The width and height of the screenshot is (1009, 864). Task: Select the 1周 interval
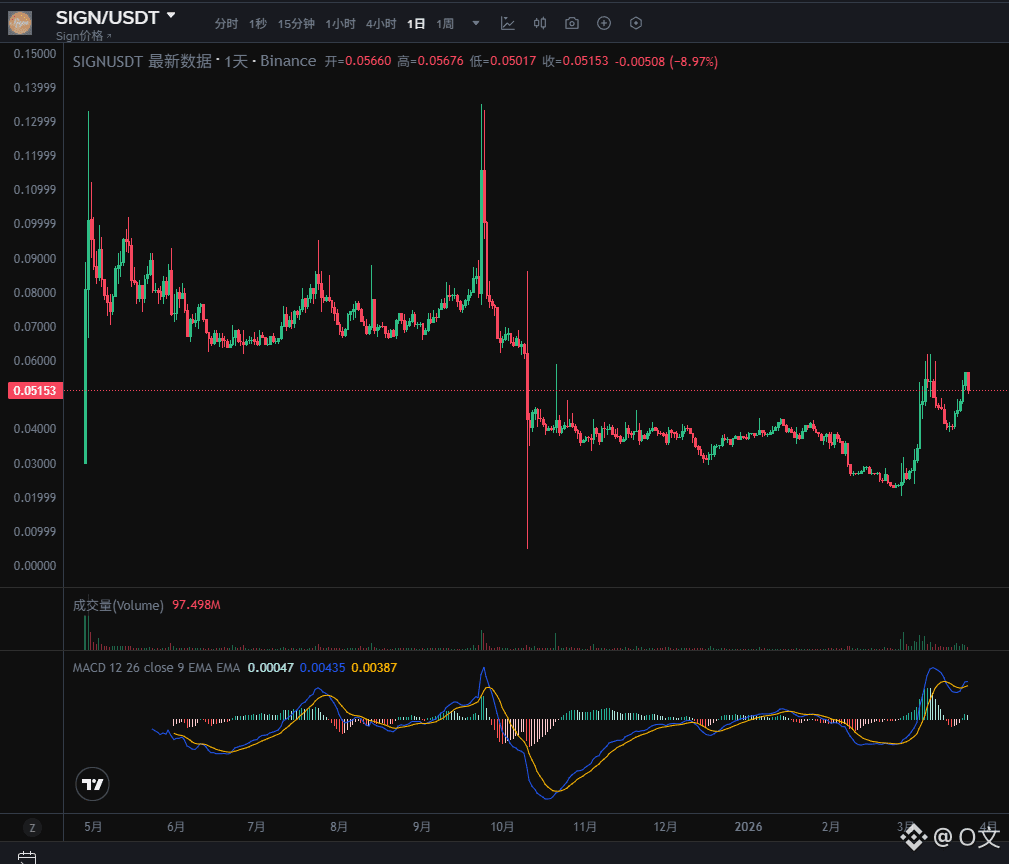click(445, 24)
